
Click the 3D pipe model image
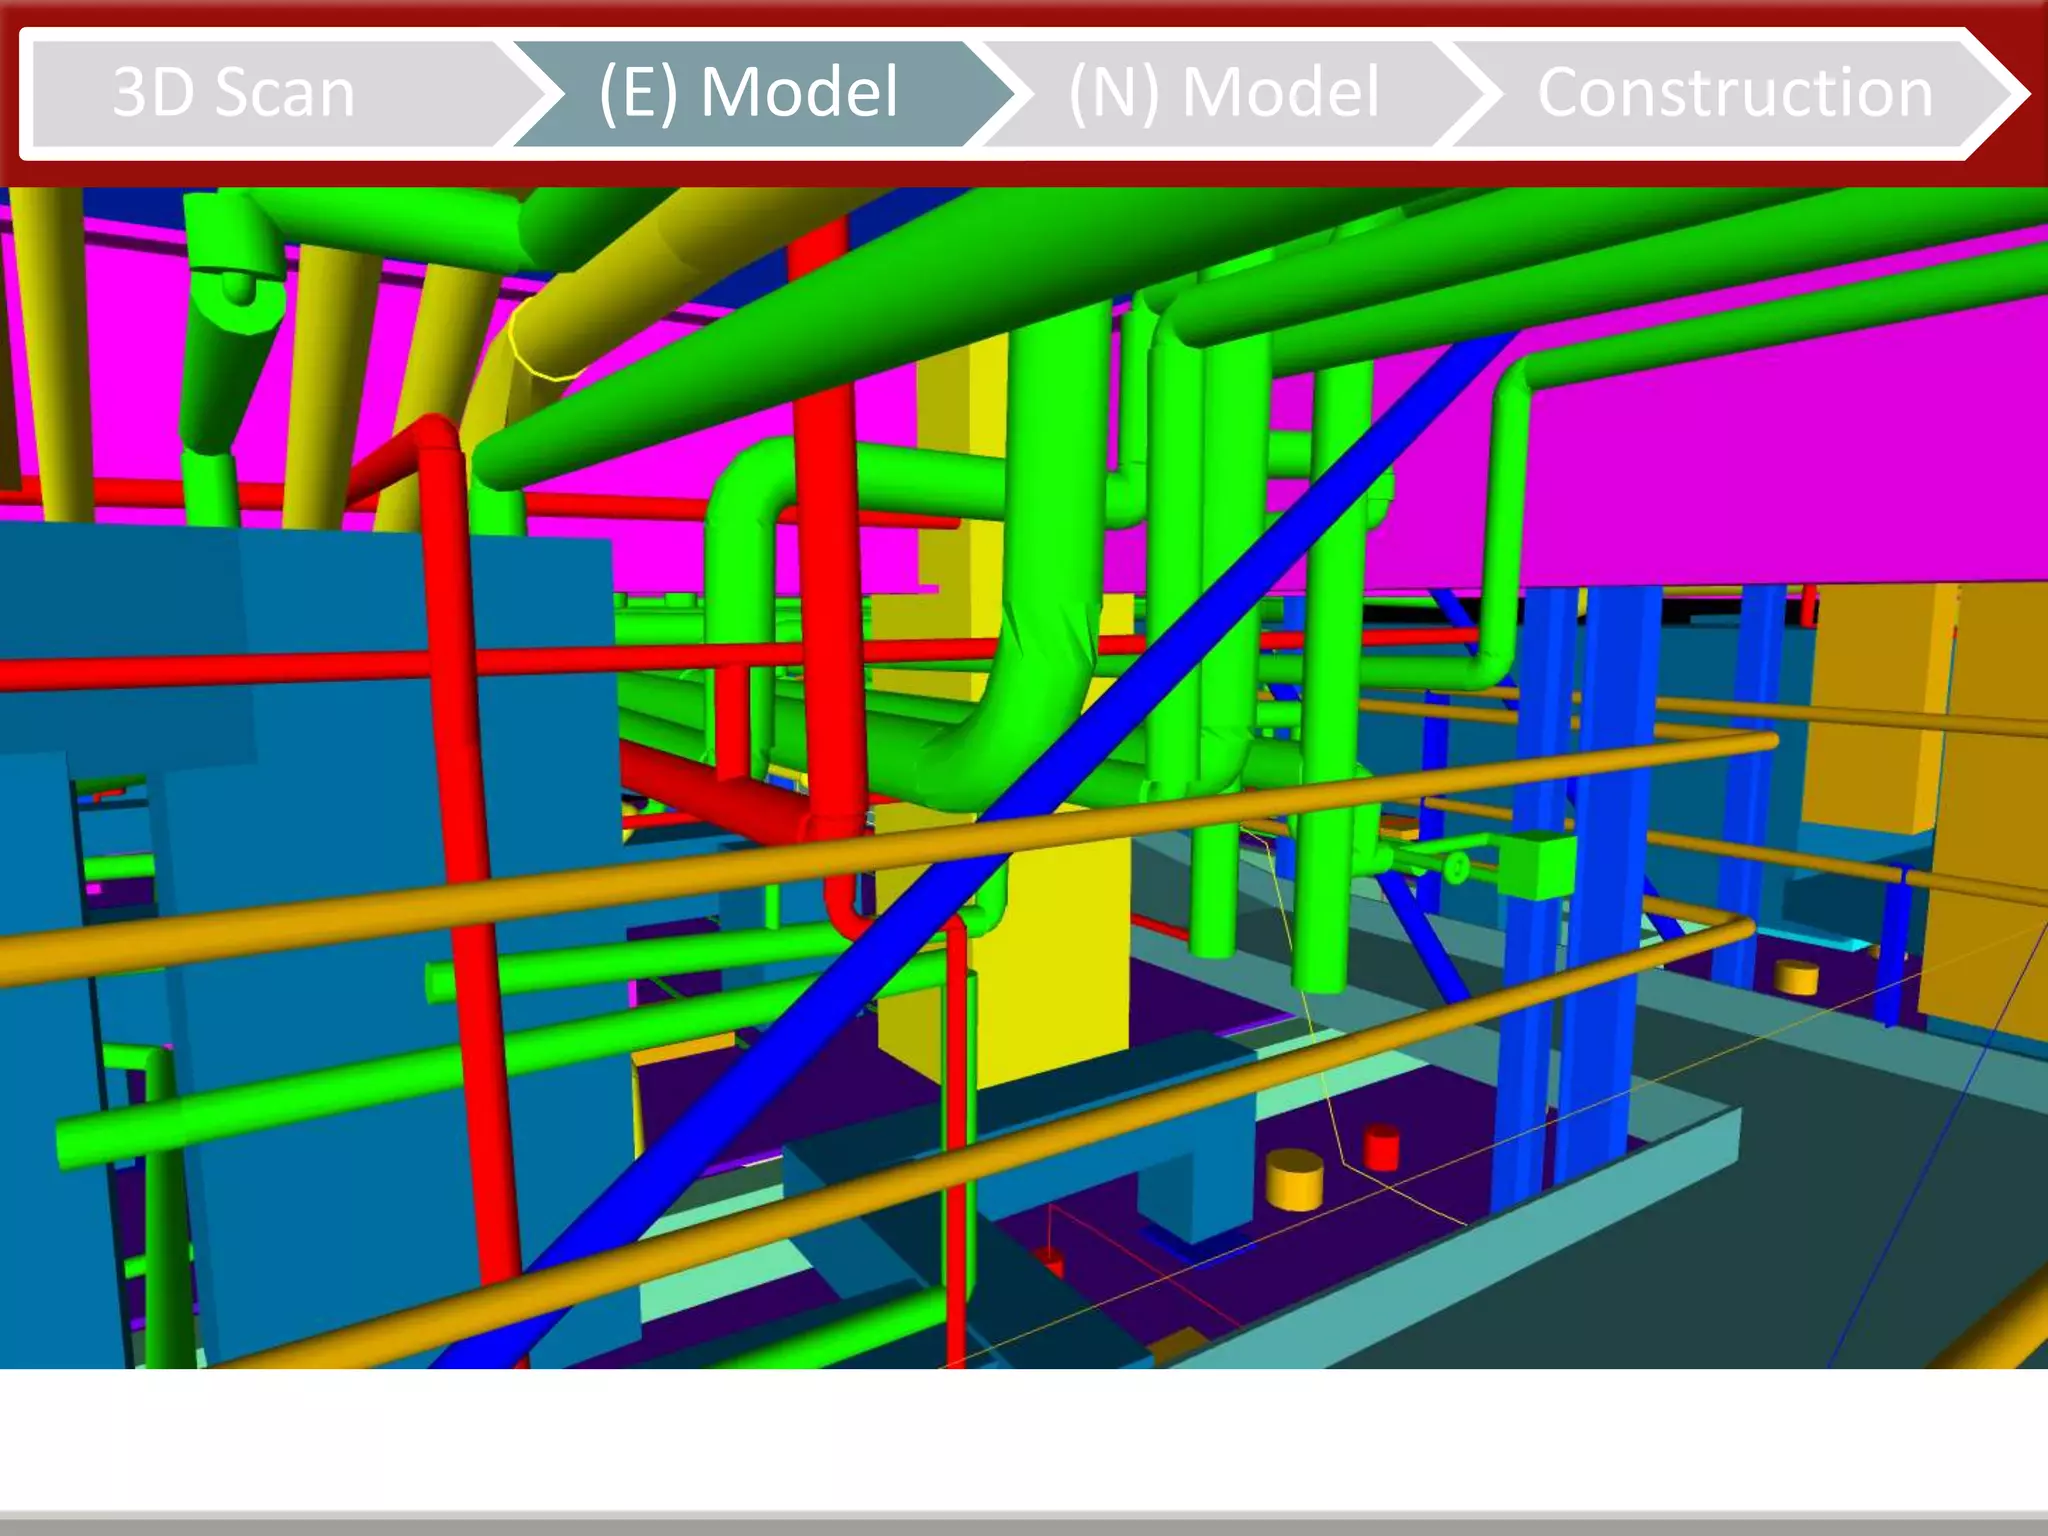1024,778
